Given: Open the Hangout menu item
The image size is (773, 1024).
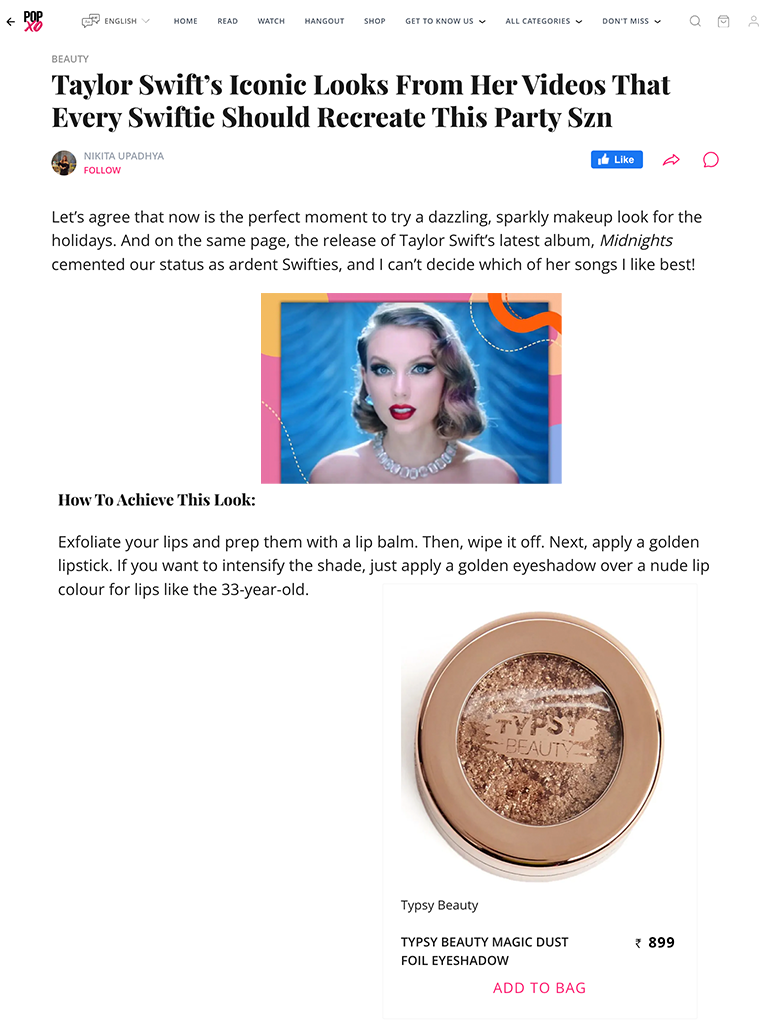Looking at the screenshot, I should point(324,21).
